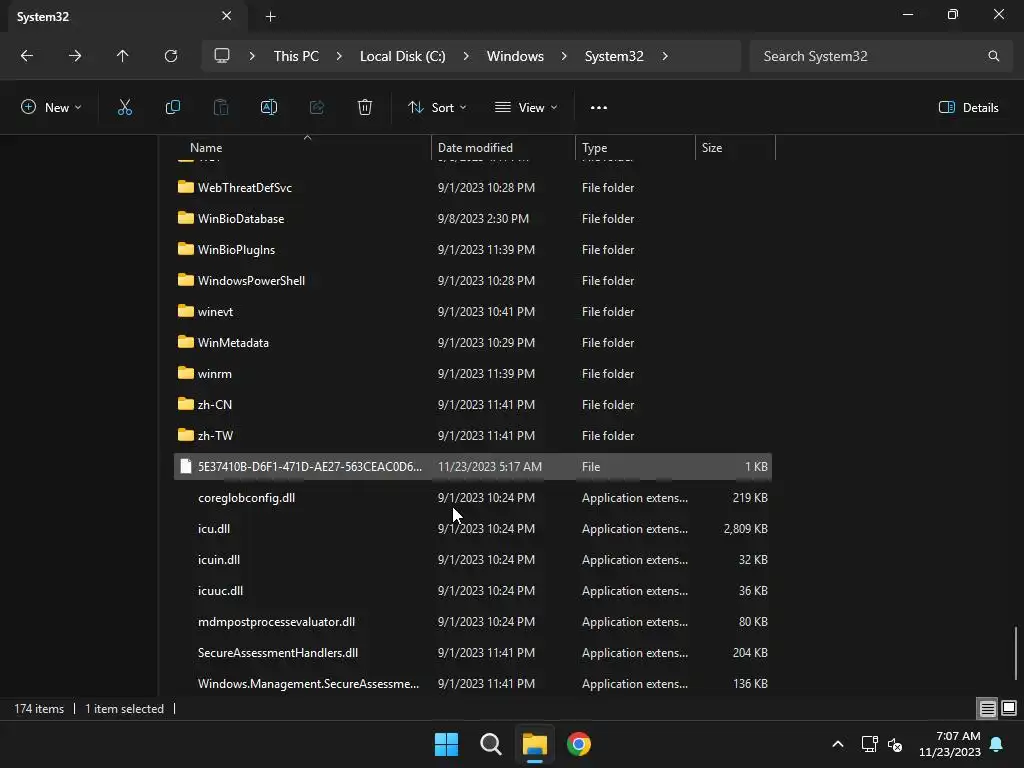Go forward in navigation history

(75, 56)
